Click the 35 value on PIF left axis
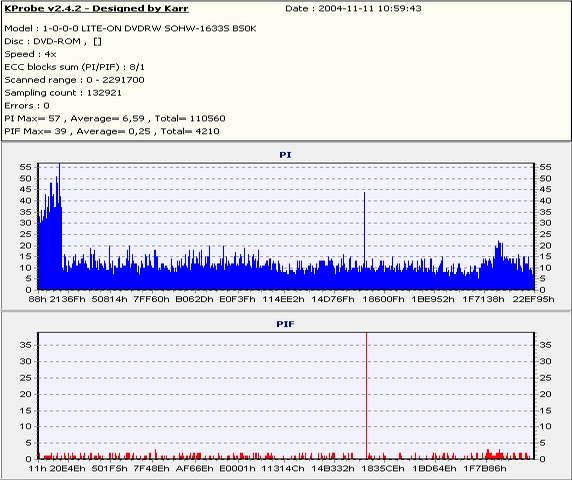Image resolution: width=572 pixels, height=480 pixels. pyautogui.click(x=26, y=345)
